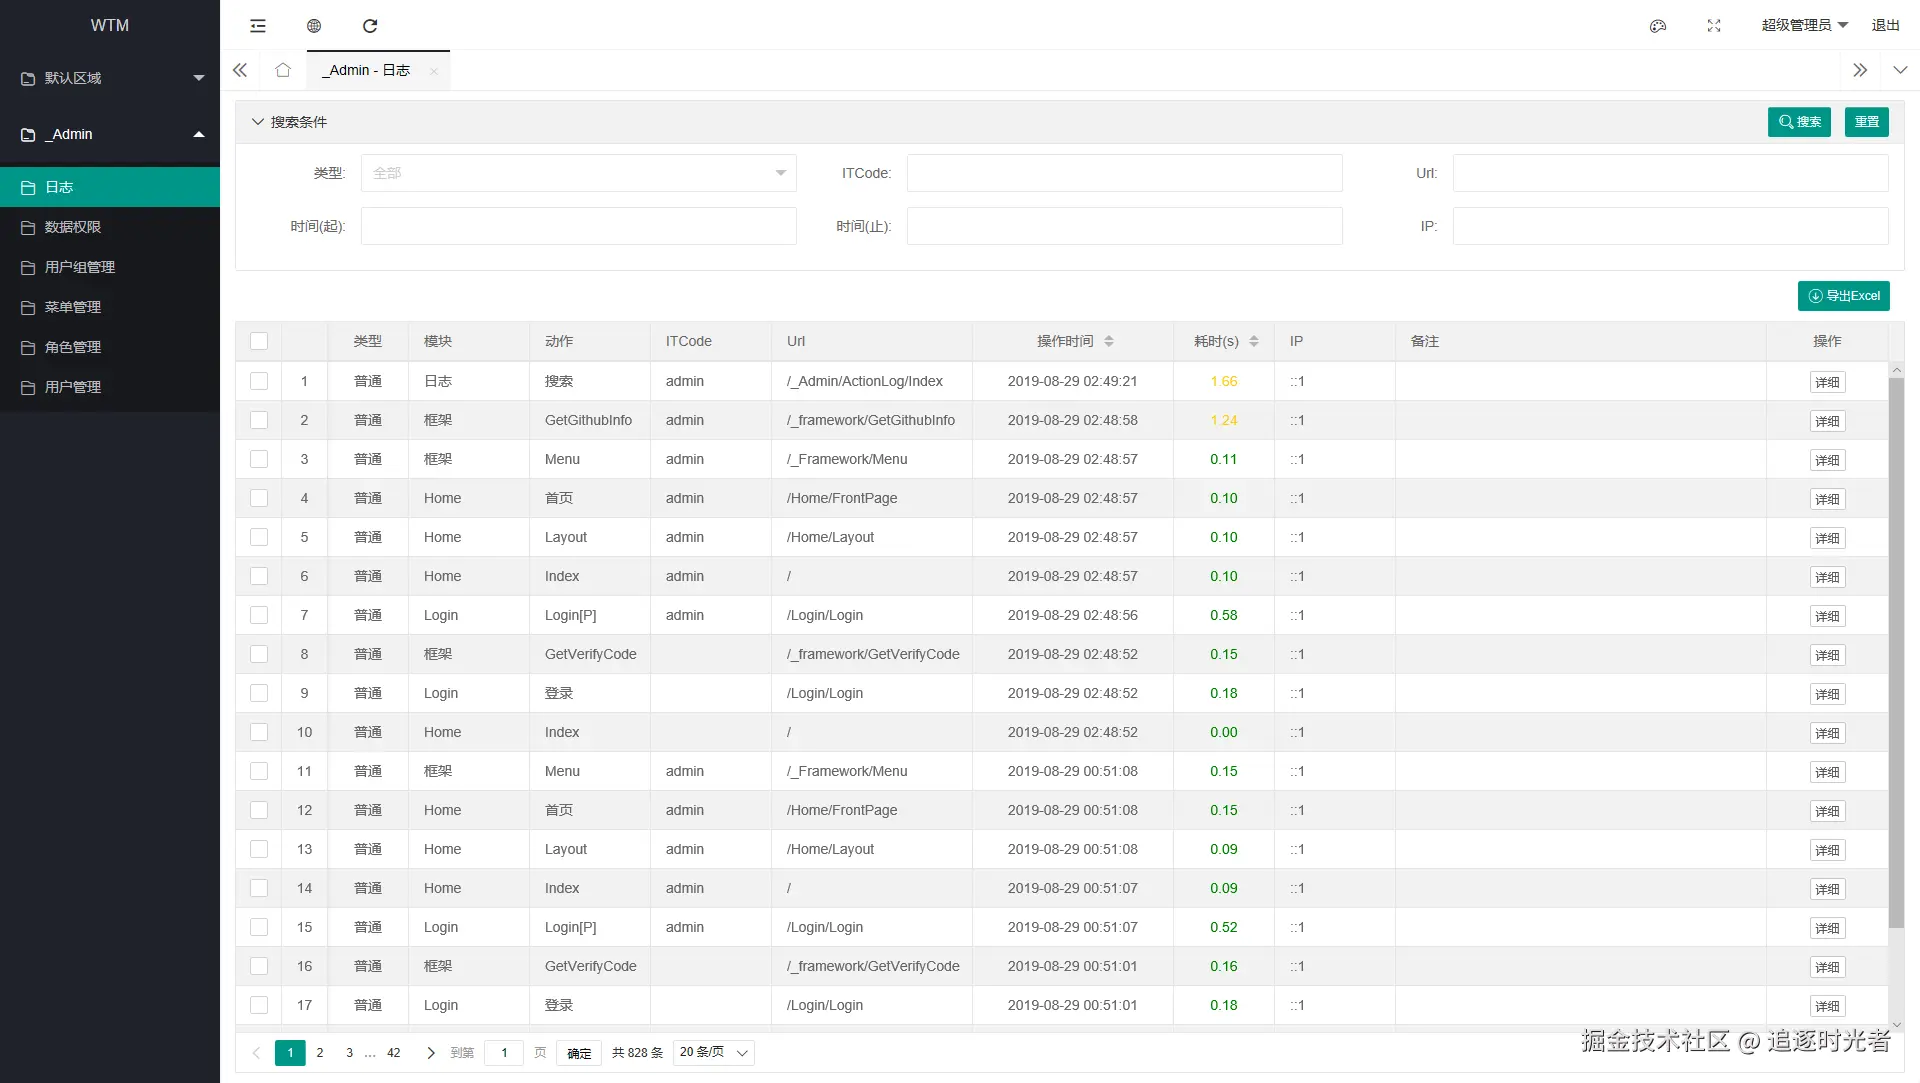Go to the home tab icon
1920x1083 pixels.
pyautogui.click(x=283, y=70)
